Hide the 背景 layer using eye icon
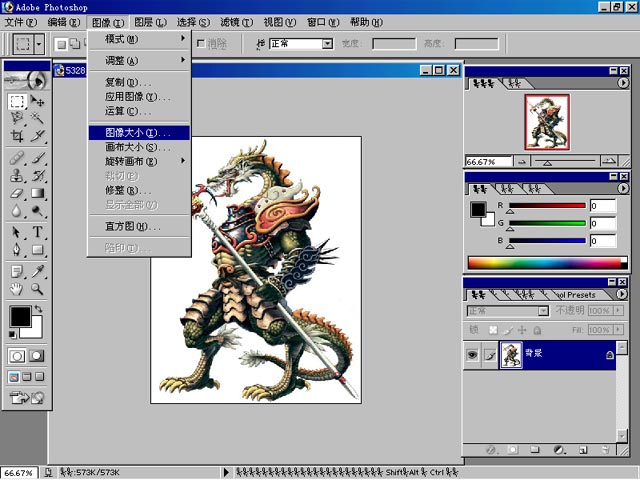640x480 pixels. (x=472, y=355)
